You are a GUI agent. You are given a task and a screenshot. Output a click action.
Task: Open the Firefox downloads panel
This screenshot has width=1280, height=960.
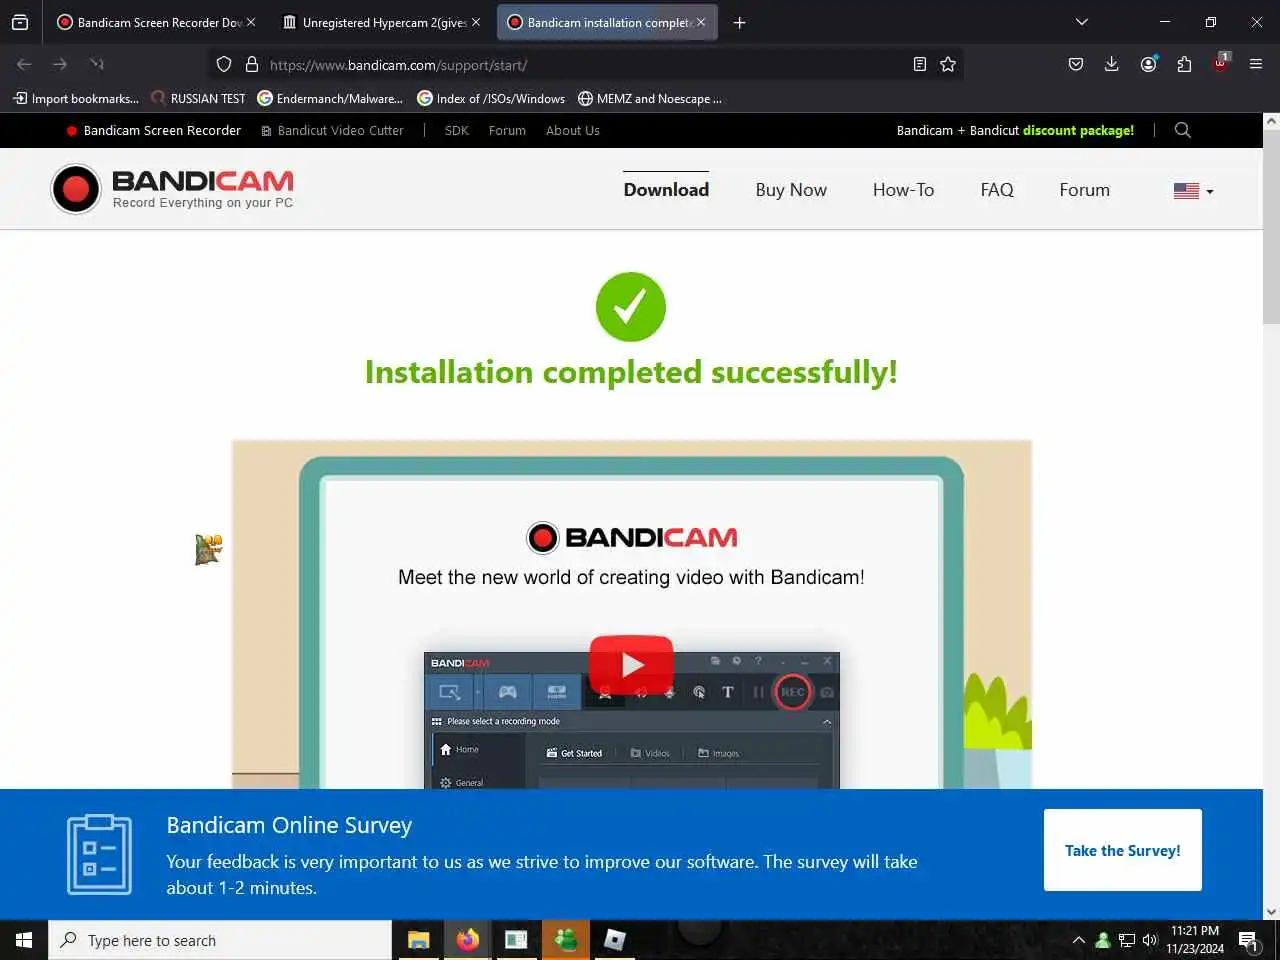point(1112,64)
